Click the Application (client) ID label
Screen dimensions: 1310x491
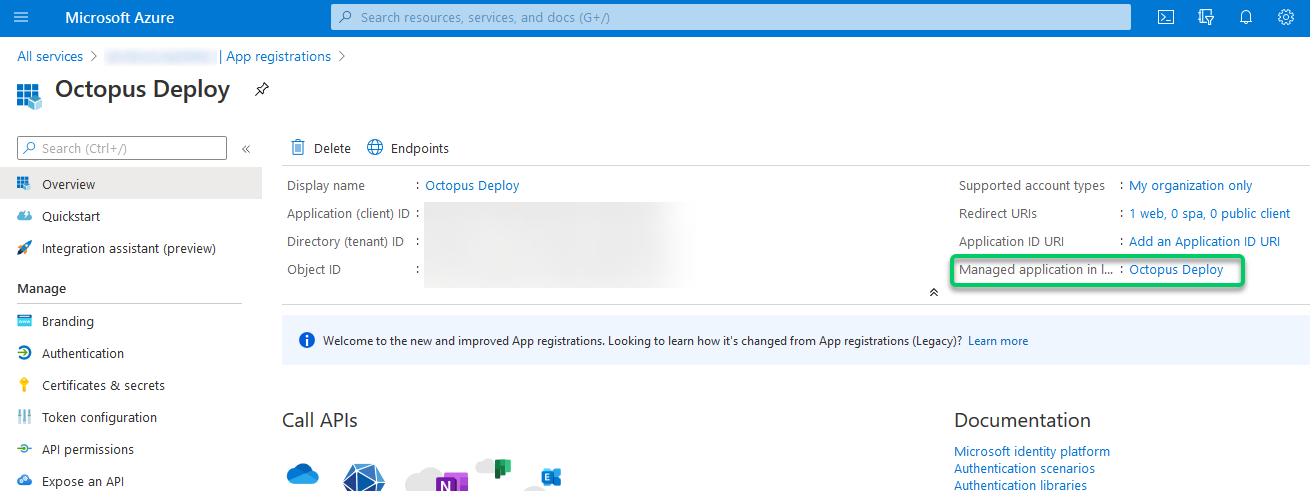[x=348, y=213]
